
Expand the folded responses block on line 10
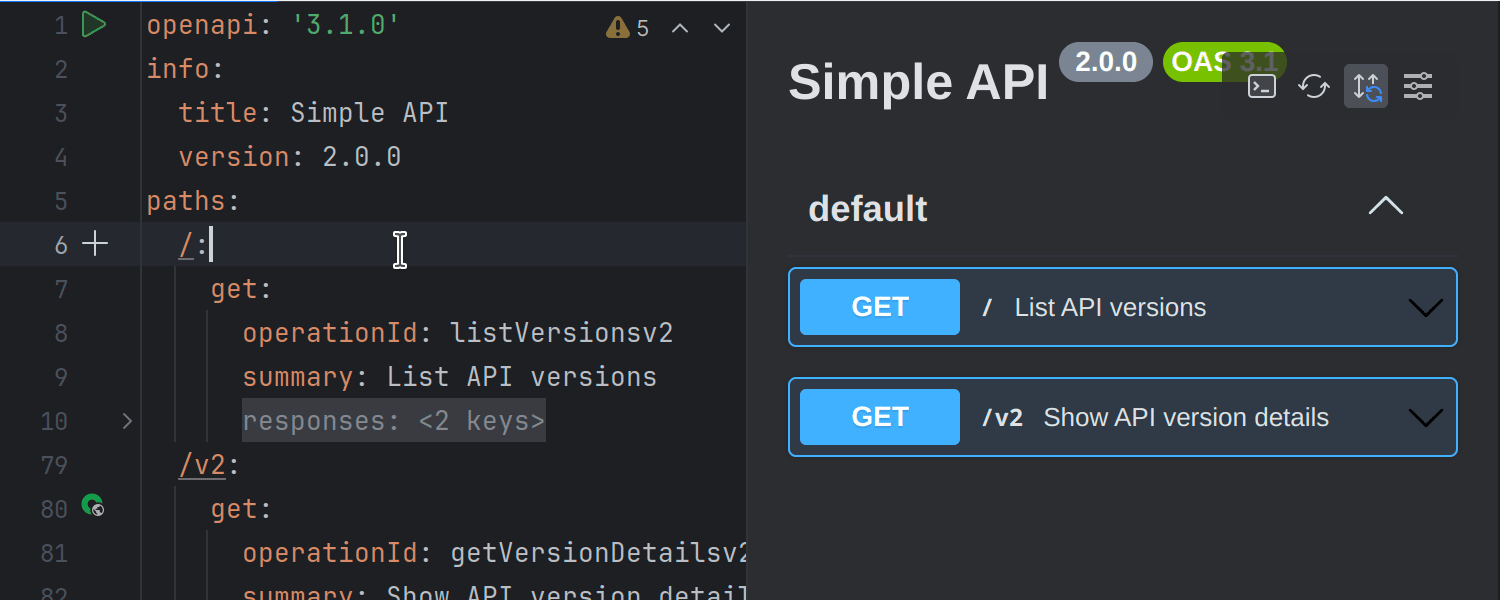pyautogui.click(x=127, y=421)
